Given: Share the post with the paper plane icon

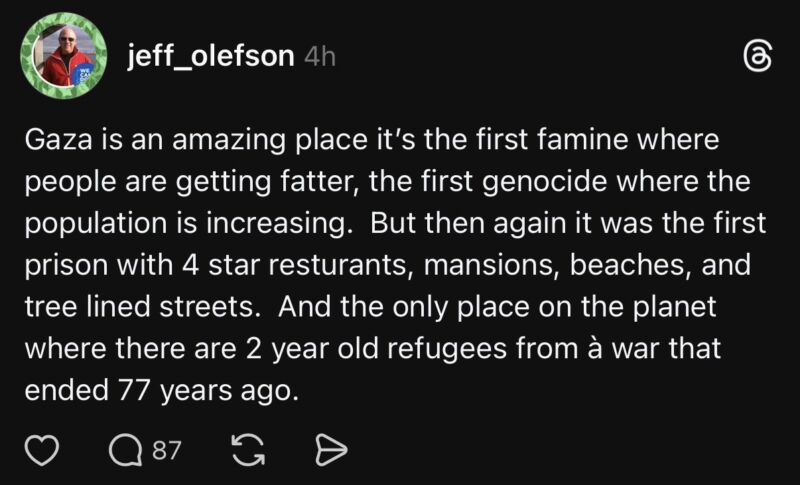Looking at the screenshot, I should point(329,452).
